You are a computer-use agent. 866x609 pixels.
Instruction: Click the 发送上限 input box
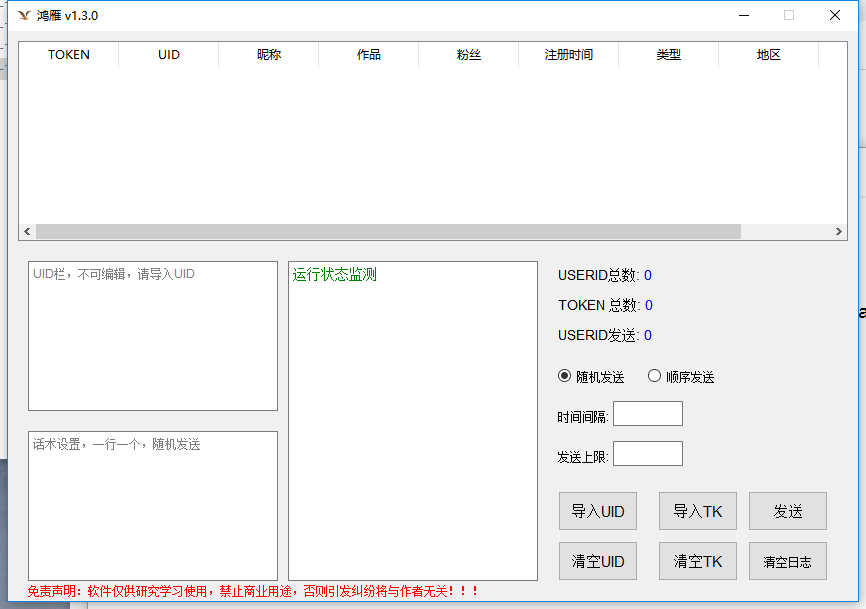coord(647,454)
